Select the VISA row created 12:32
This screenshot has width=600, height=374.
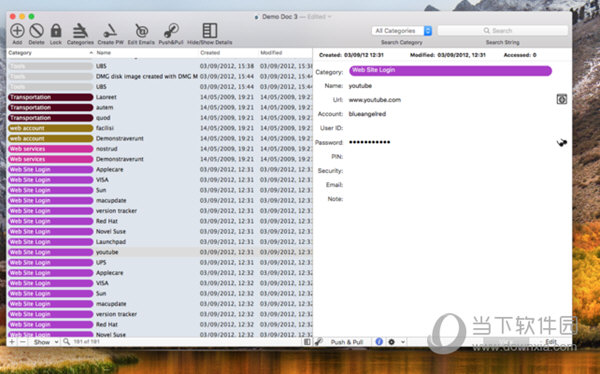(x=160, y=283)
